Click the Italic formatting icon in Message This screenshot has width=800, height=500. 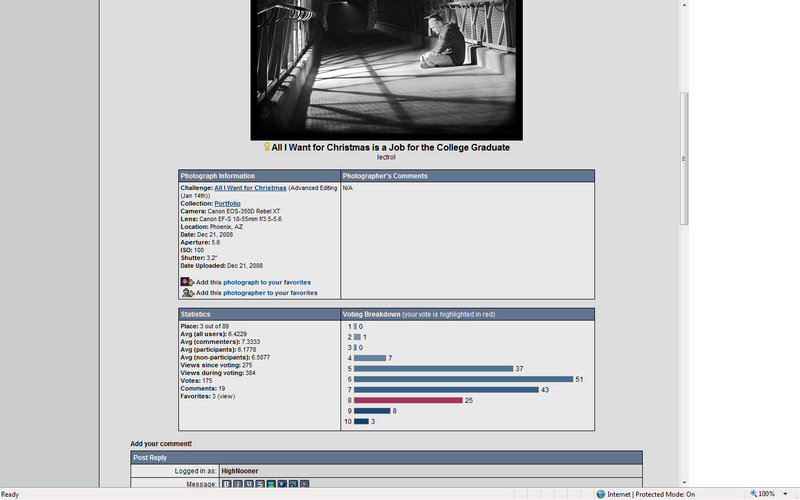coord(237,484)
